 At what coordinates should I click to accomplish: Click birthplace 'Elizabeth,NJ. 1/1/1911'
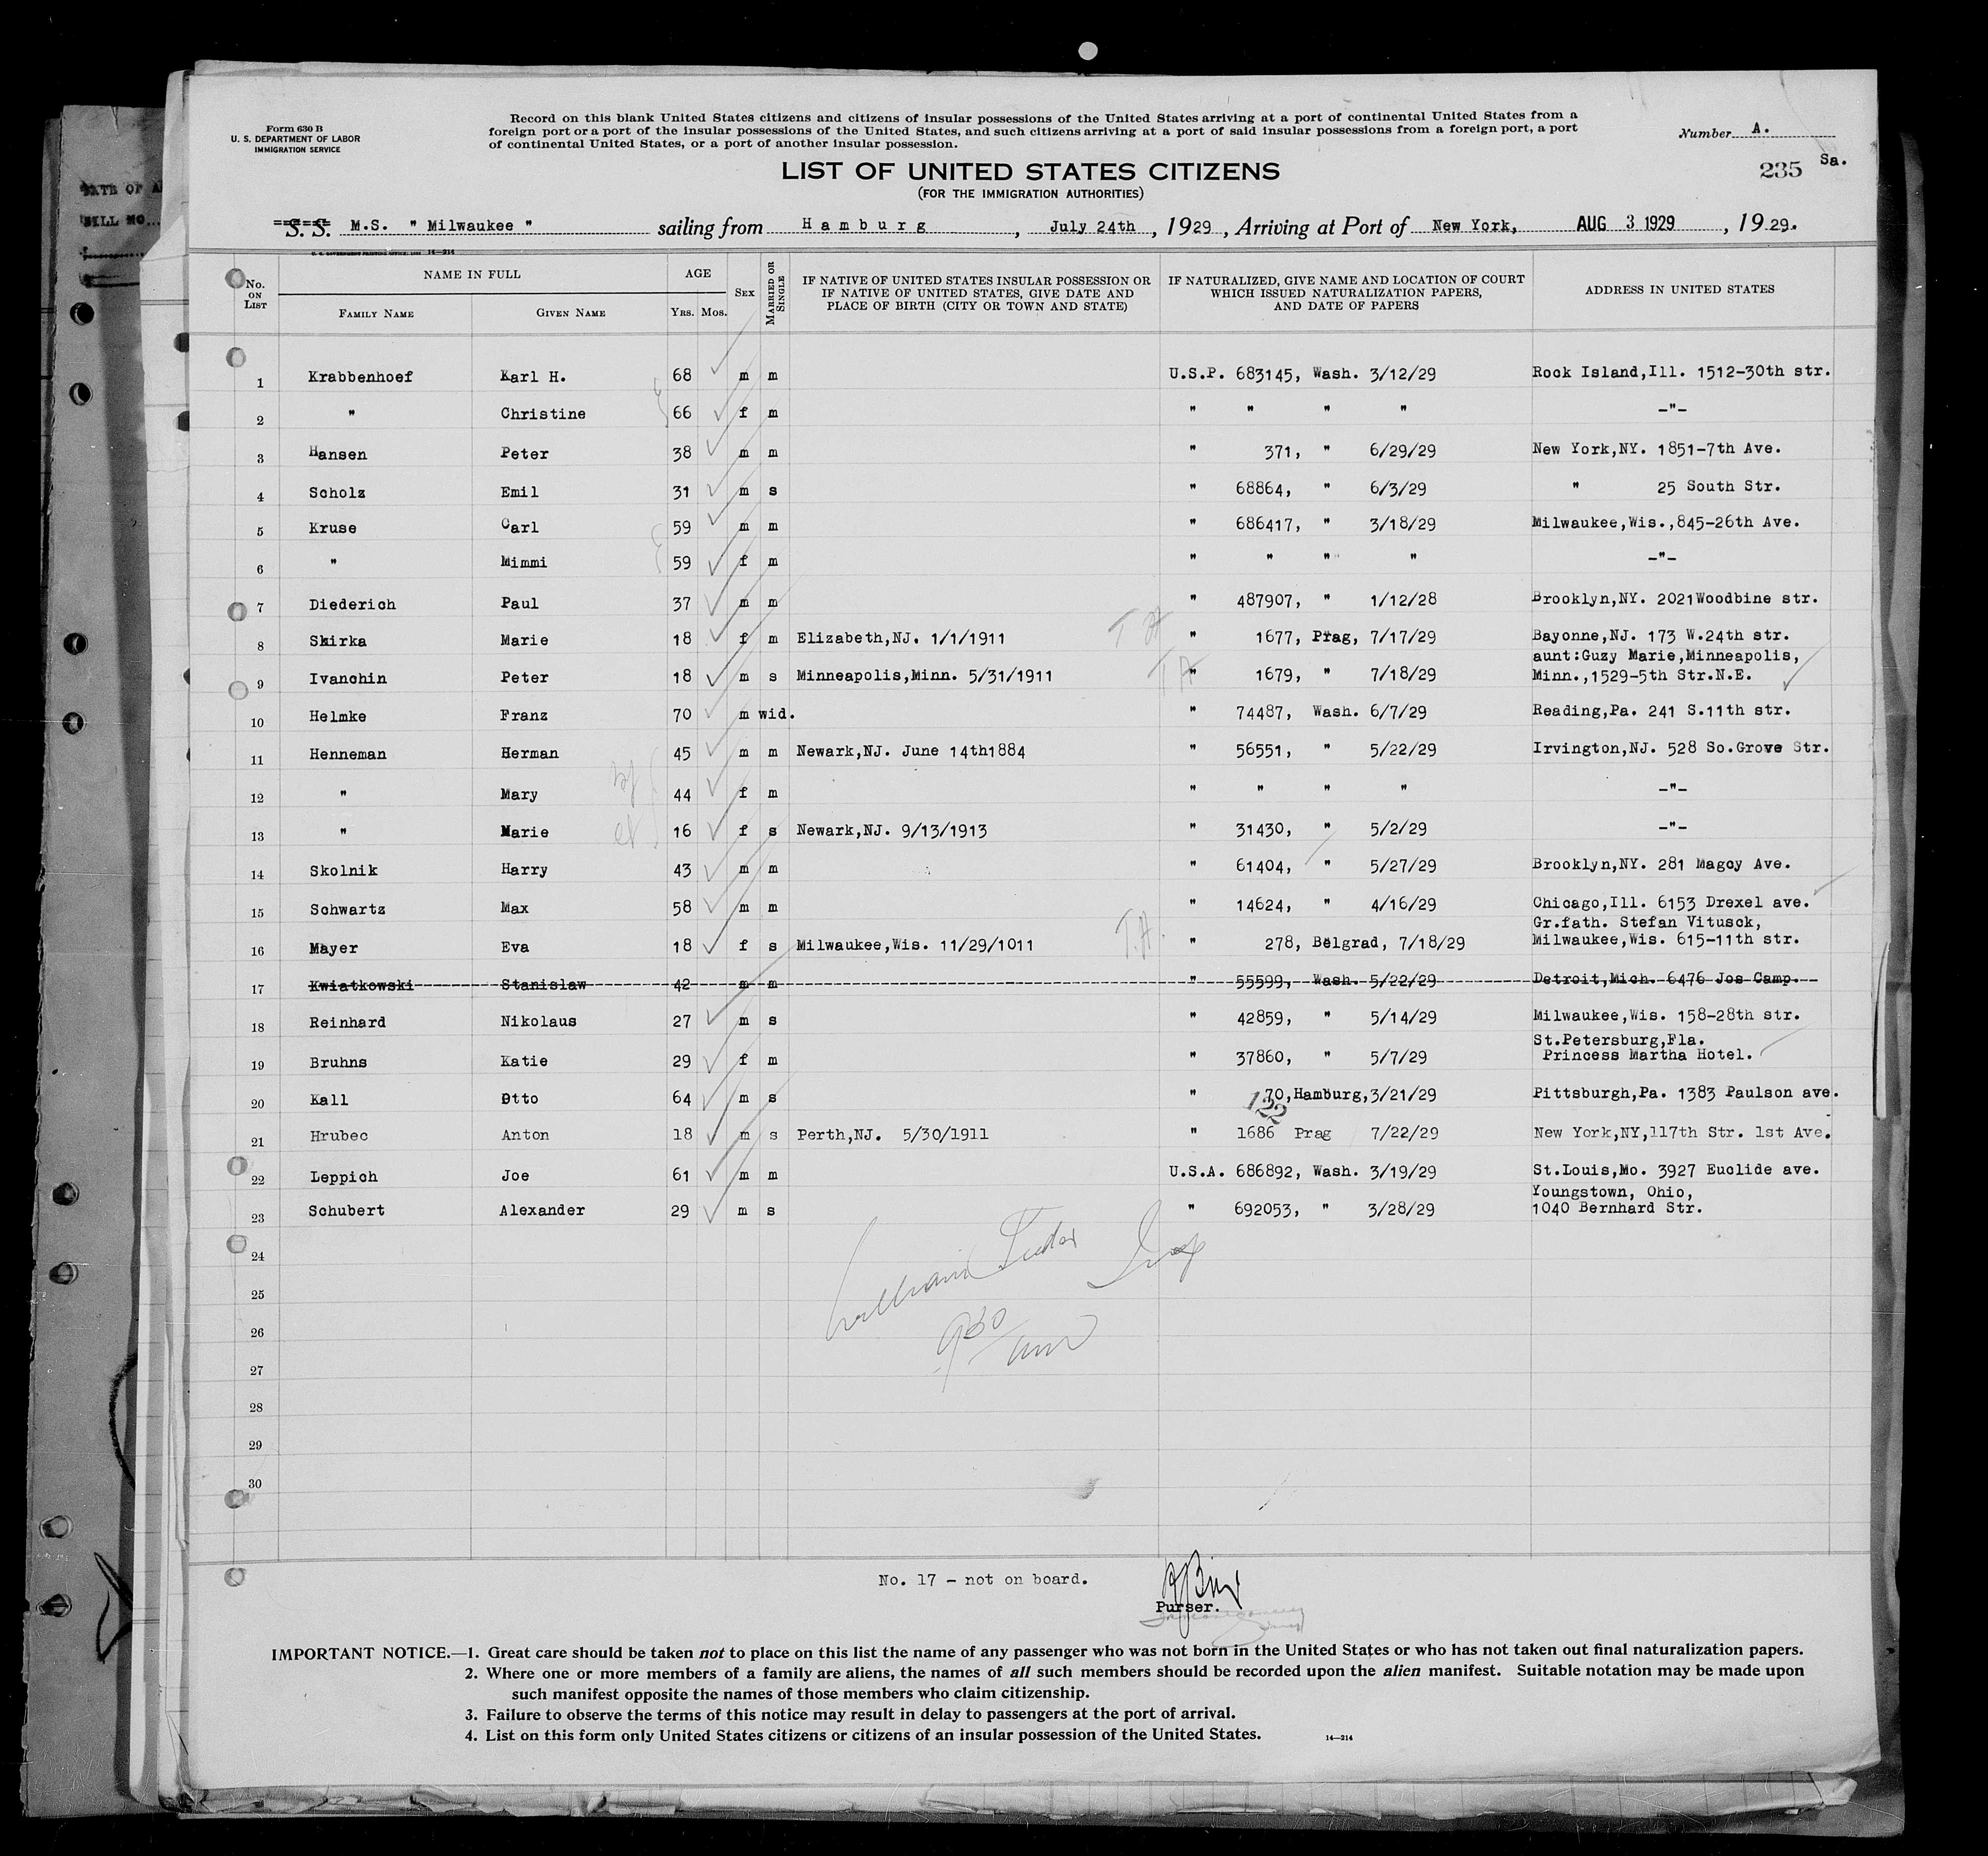[x=901, y=638]
